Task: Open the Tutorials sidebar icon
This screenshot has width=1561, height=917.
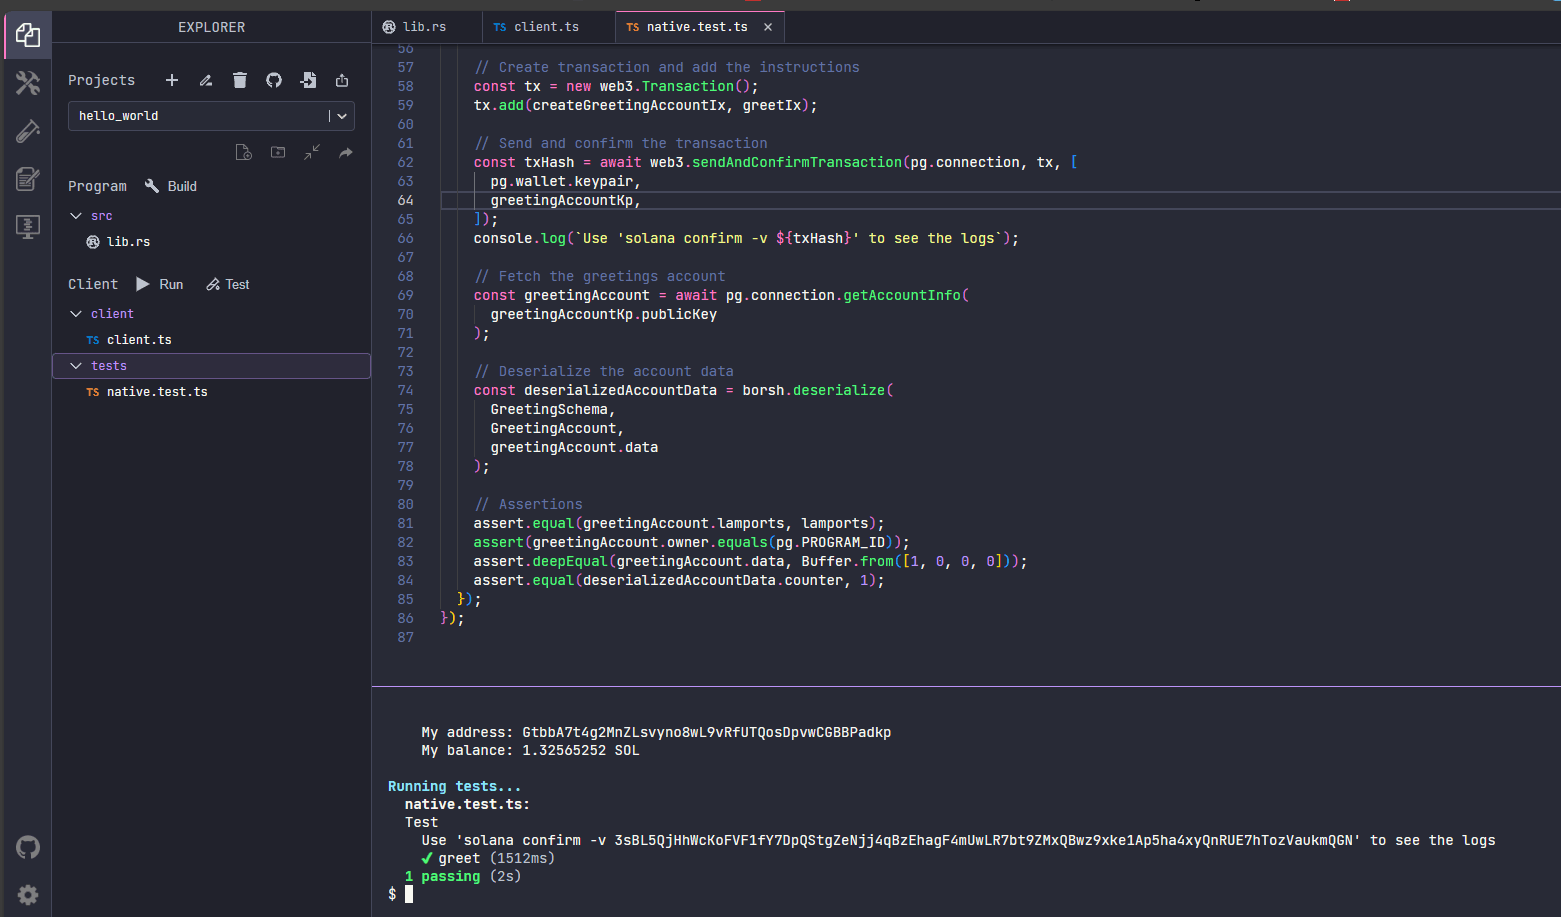Action: pyautogui.click(x=27, y=179)
